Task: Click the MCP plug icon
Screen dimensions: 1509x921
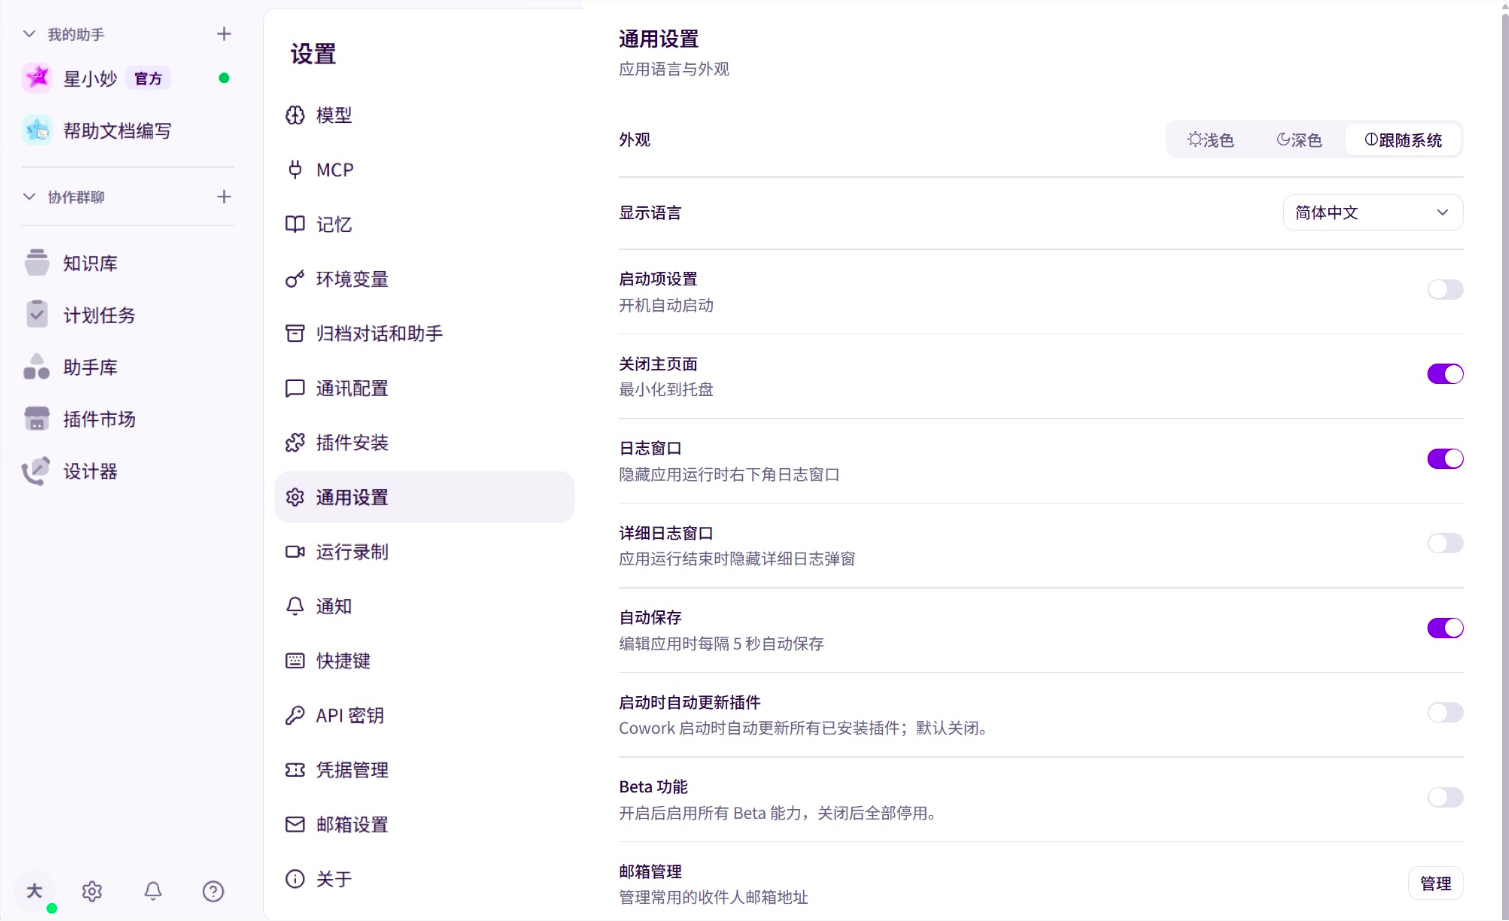Action: (x=295, y=170)
